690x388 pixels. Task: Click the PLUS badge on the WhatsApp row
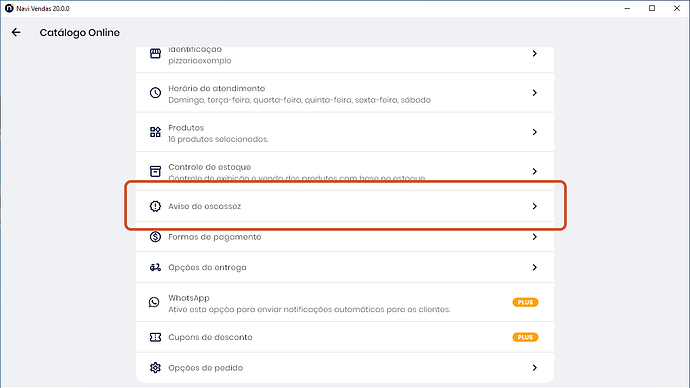(525, 302)
